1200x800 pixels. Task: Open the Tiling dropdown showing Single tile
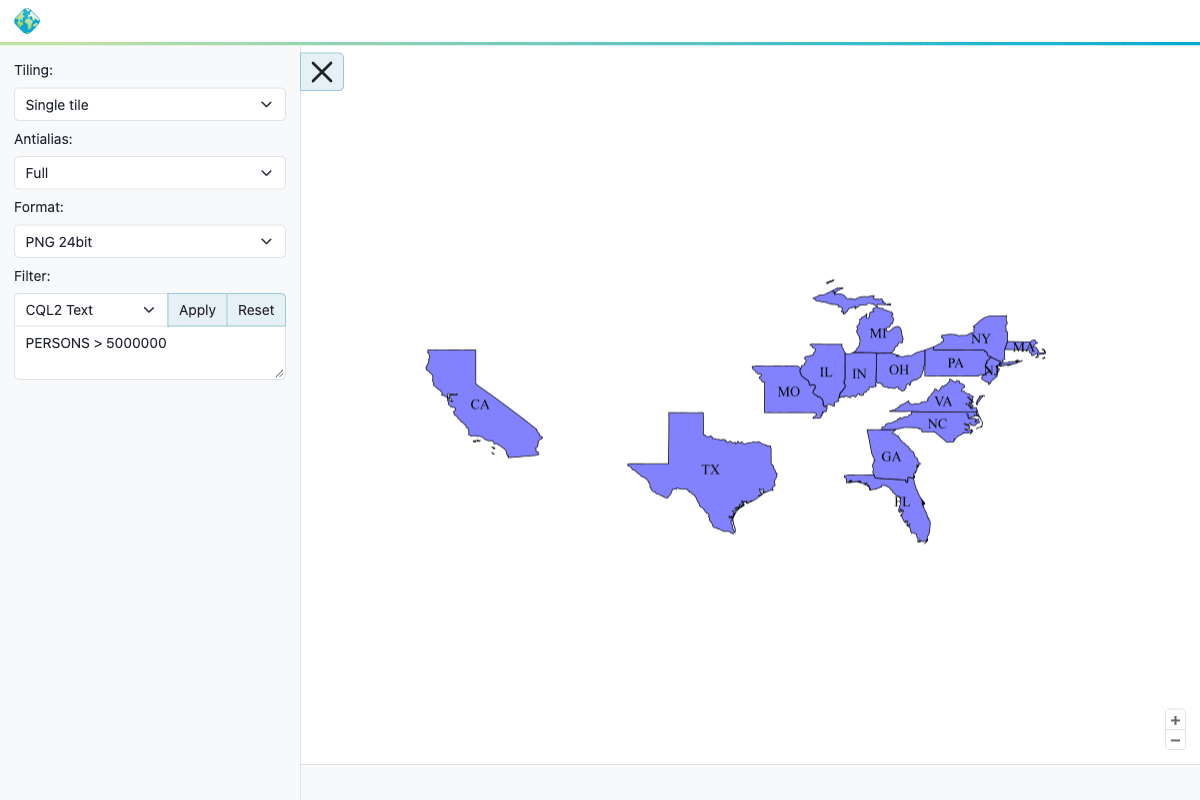pos(150,105)
